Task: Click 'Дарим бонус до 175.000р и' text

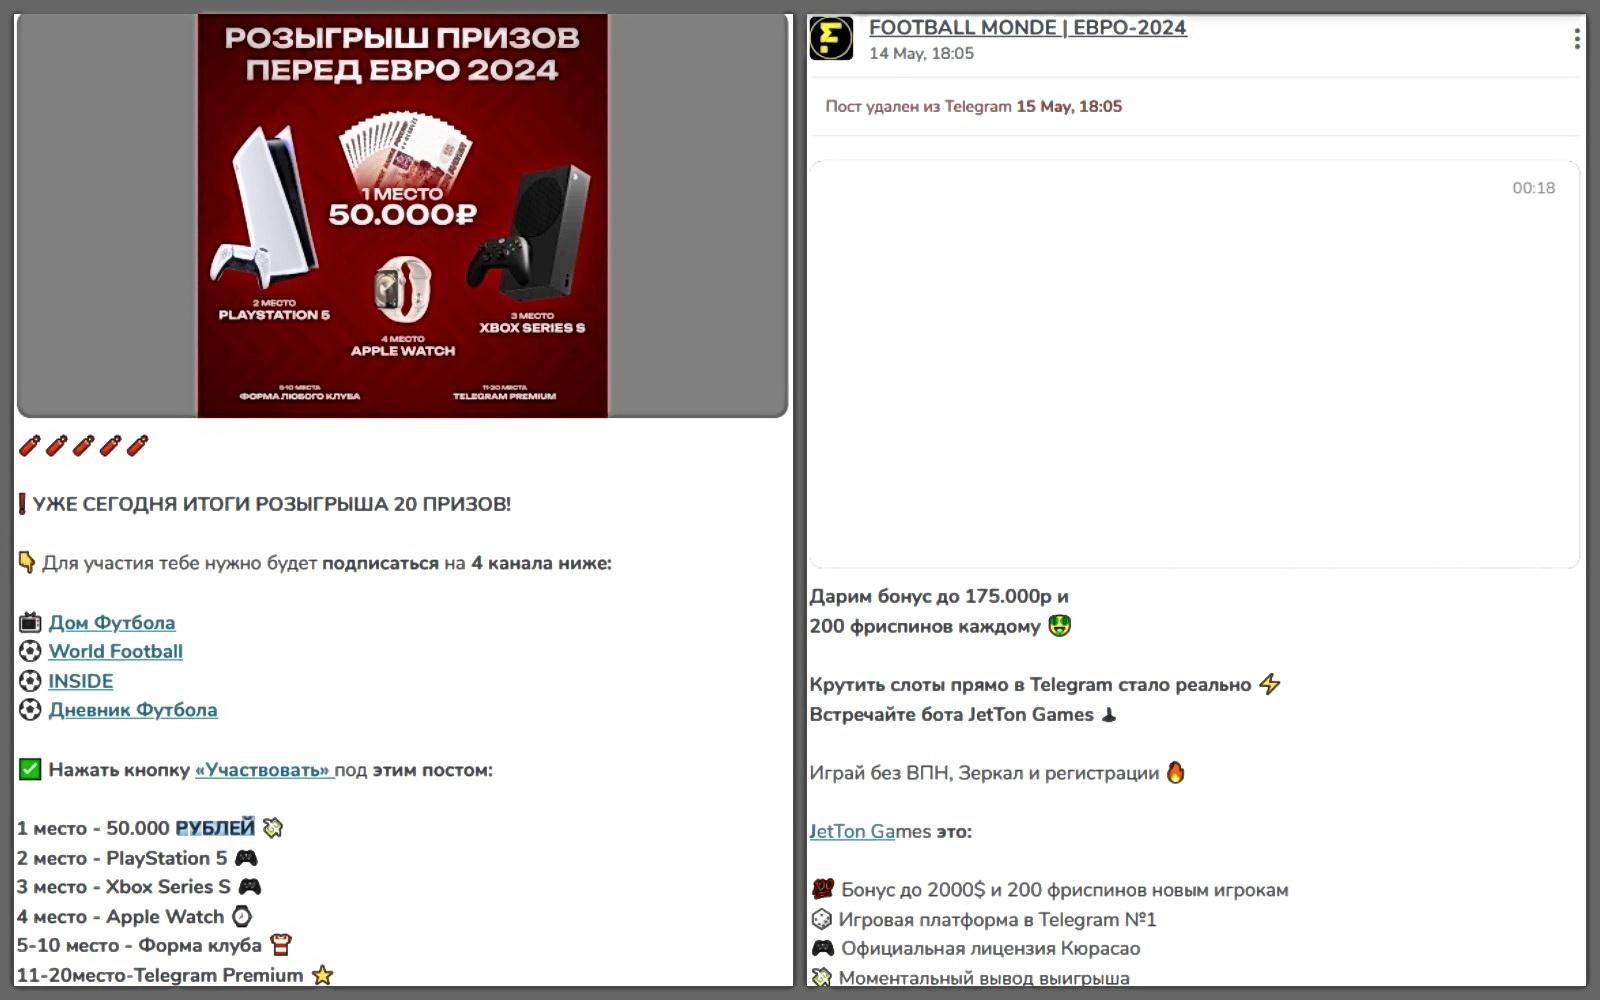Action: click(939, 596)
